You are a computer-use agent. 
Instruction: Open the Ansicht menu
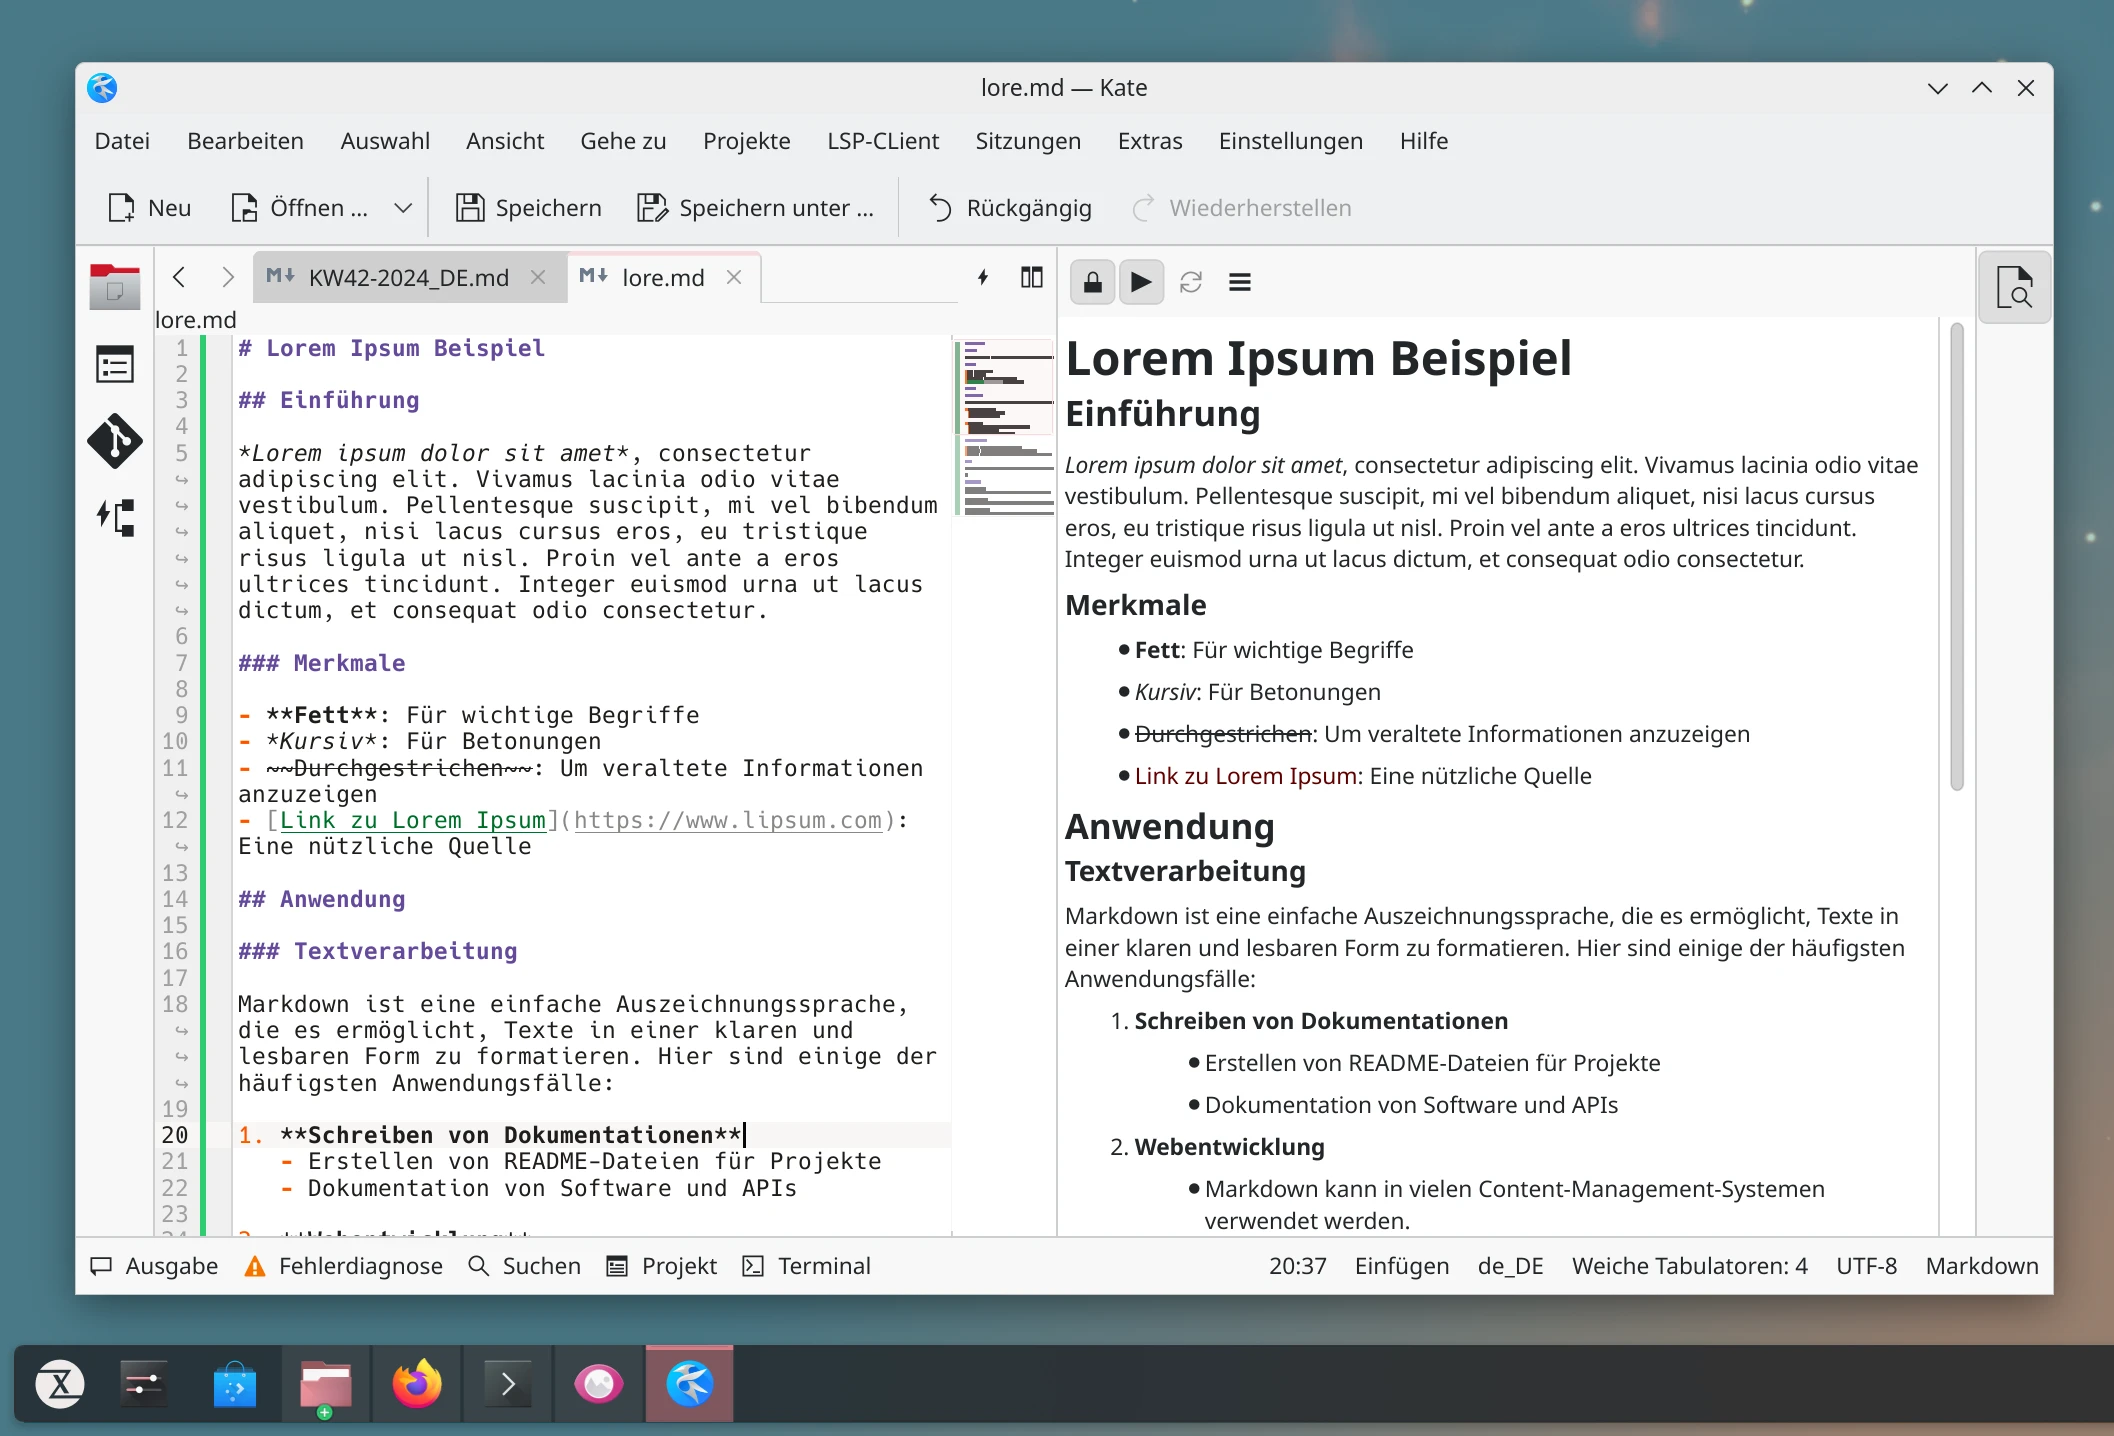(505, 141)
